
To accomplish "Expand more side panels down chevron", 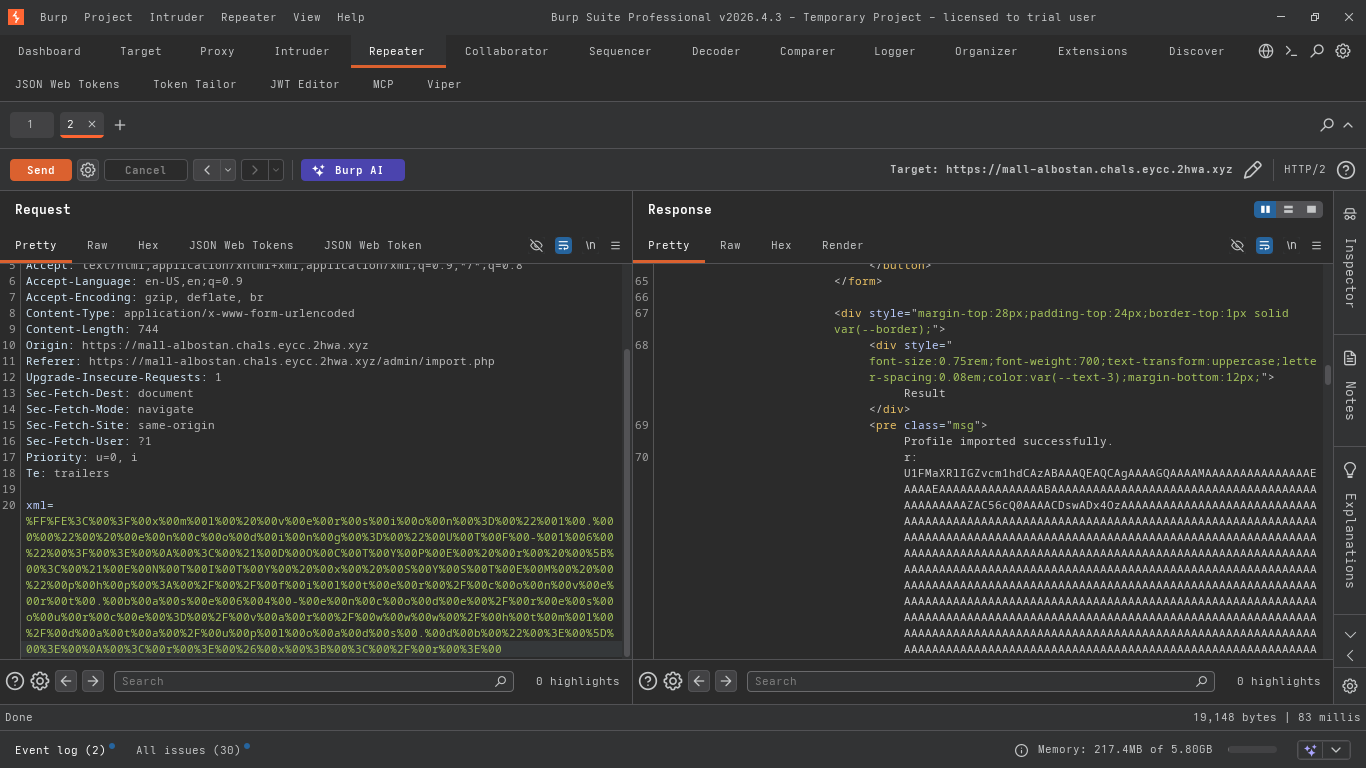I will tap(1349, 635).
